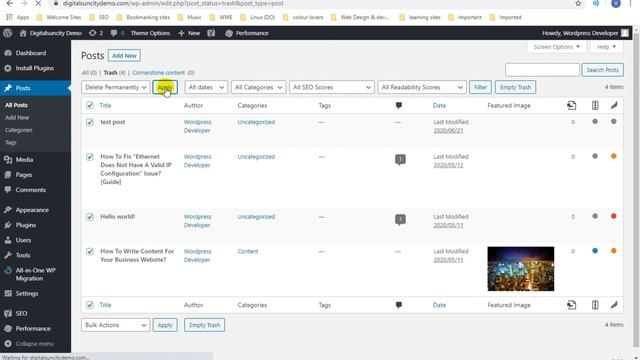Open Theme Options in admin bar
Viewport: 640px width, 360px height.
click(150, 33)
